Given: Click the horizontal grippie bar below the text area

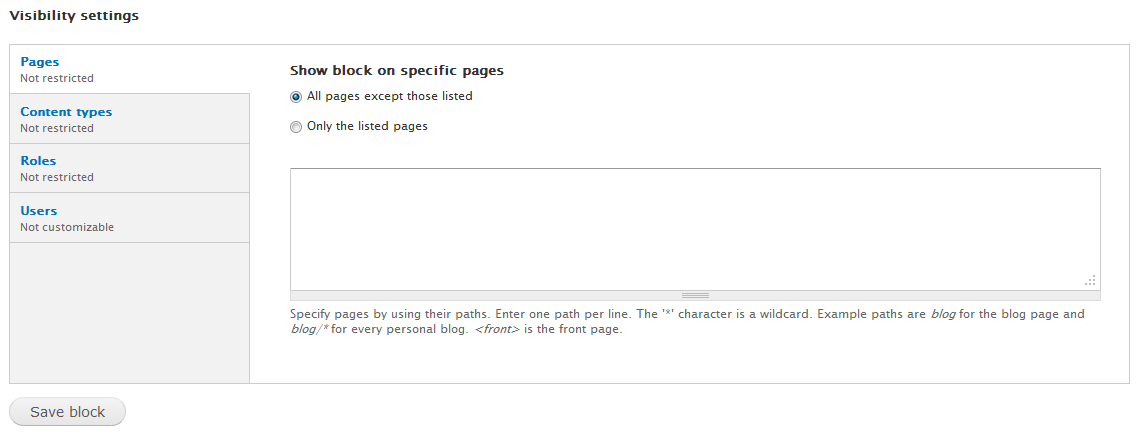Looking at the screenshot, I should 695,295.
